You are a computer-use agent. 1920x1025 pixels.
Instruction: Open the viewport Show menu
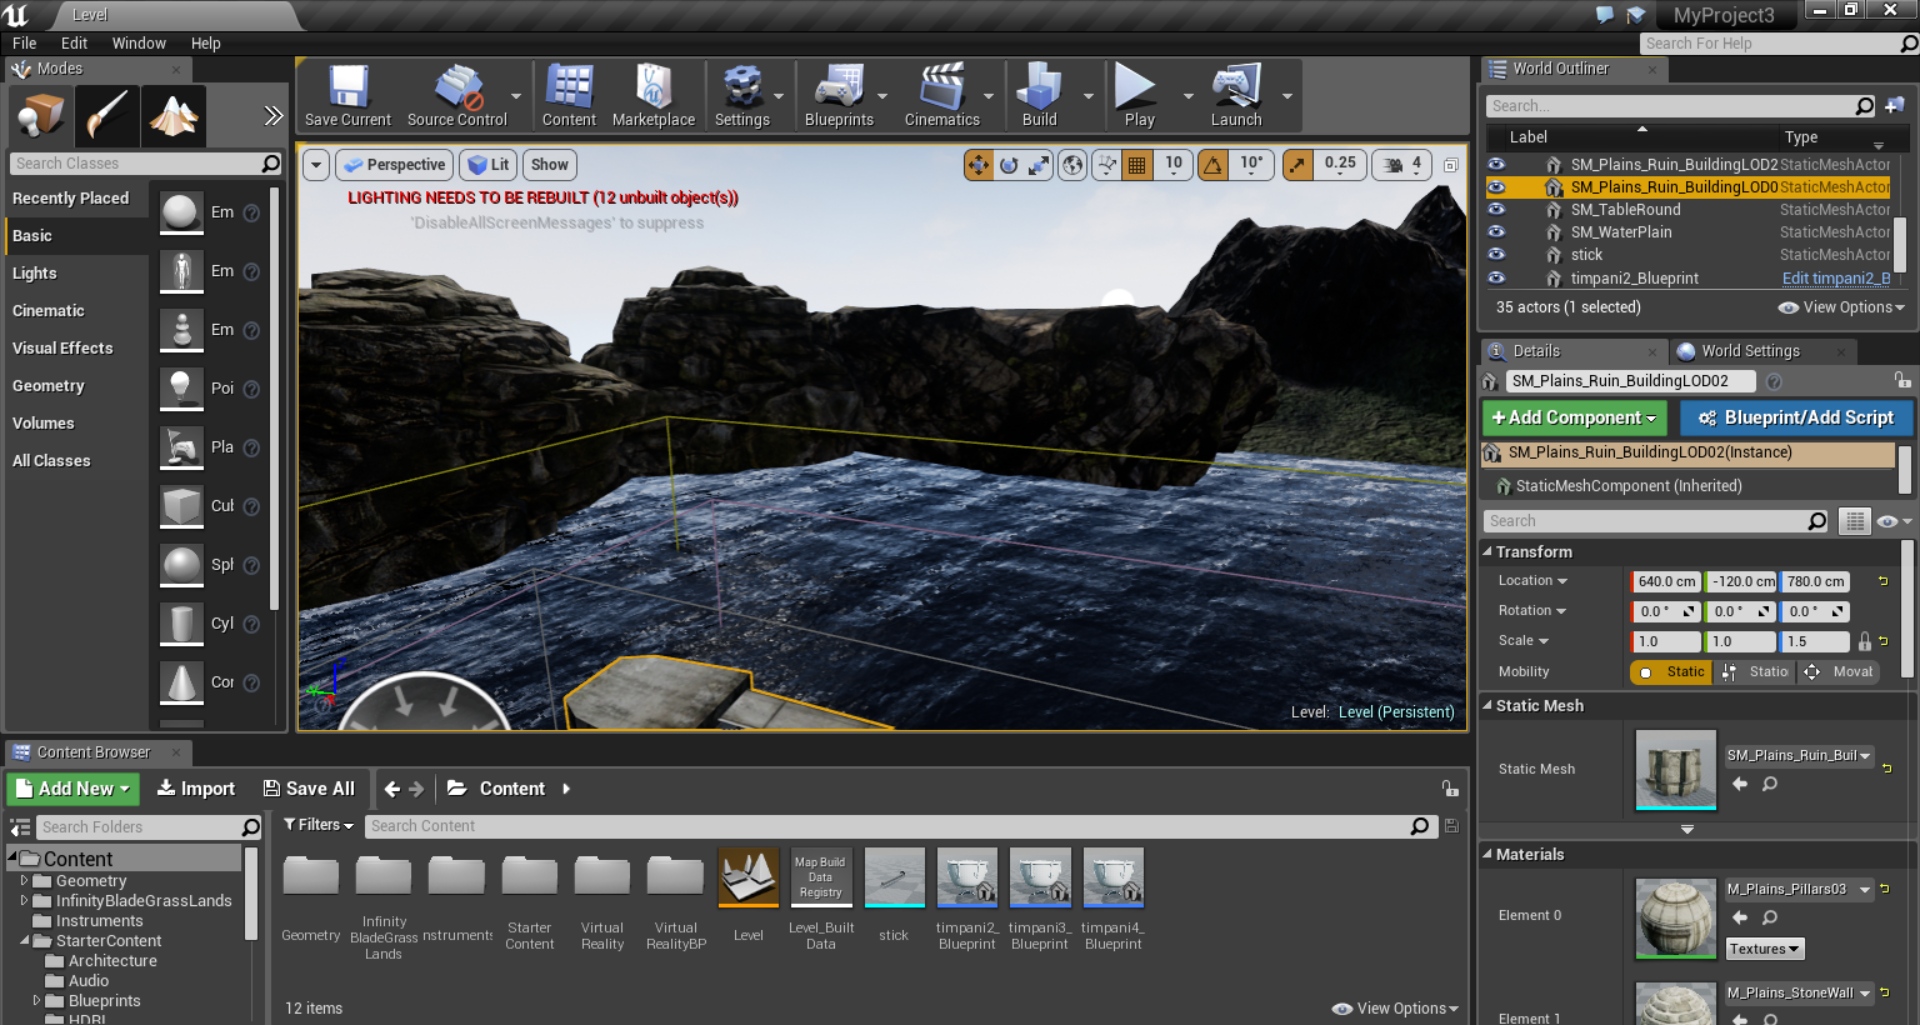(x=549, y=165)
